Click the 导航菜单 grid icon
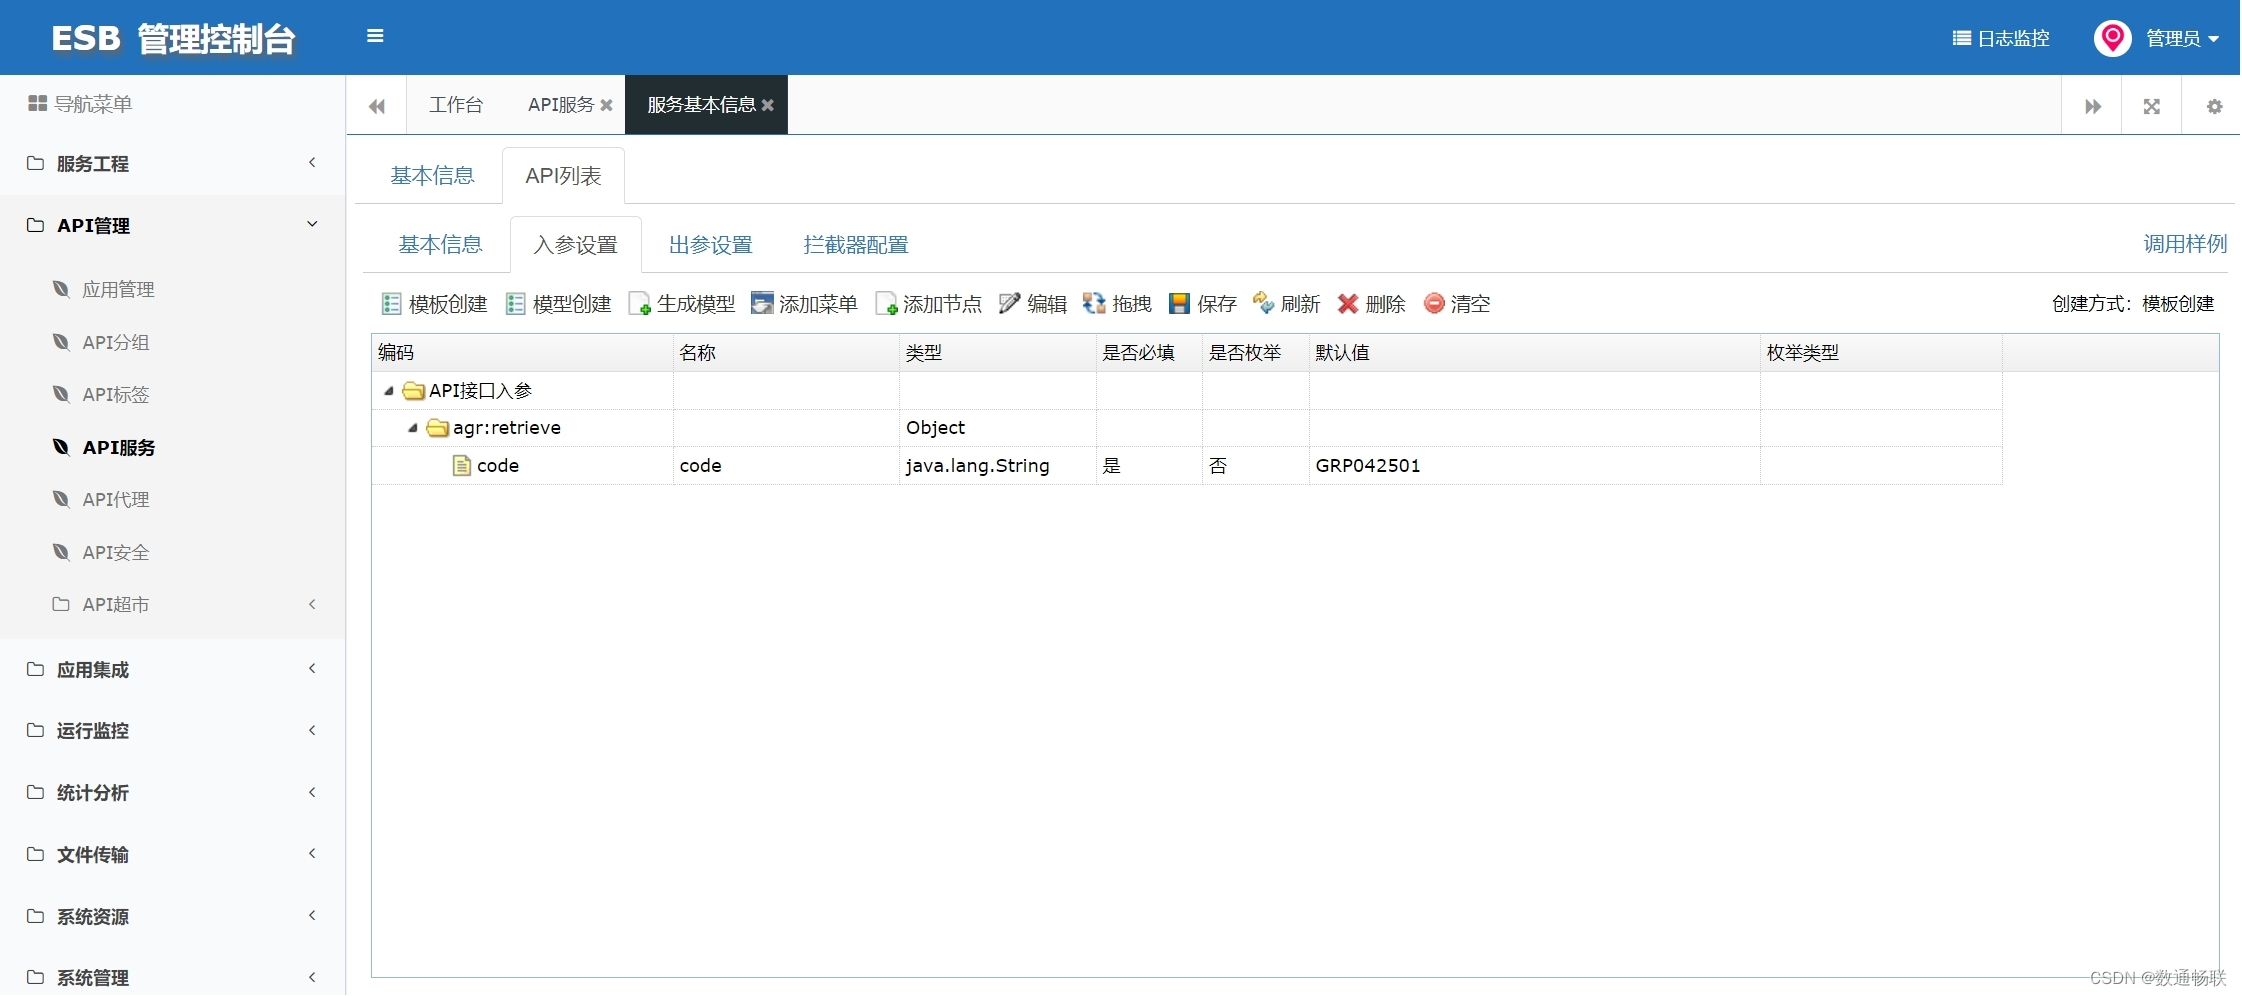 click(x=38, y=104)
